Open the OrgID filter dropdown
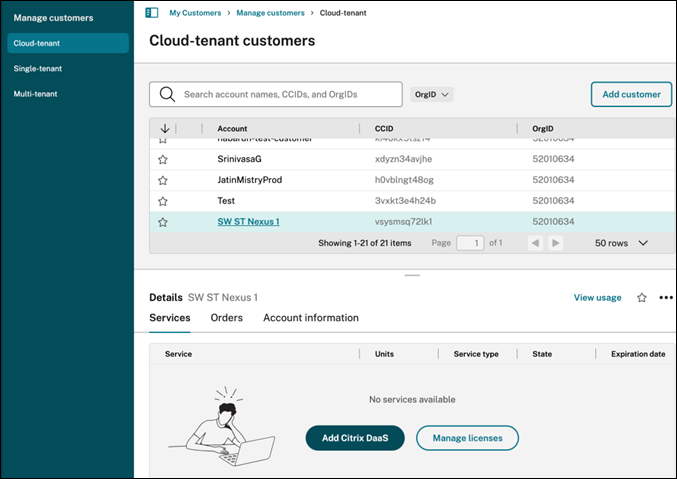677x479 pixels. click(x=432, y=94)
